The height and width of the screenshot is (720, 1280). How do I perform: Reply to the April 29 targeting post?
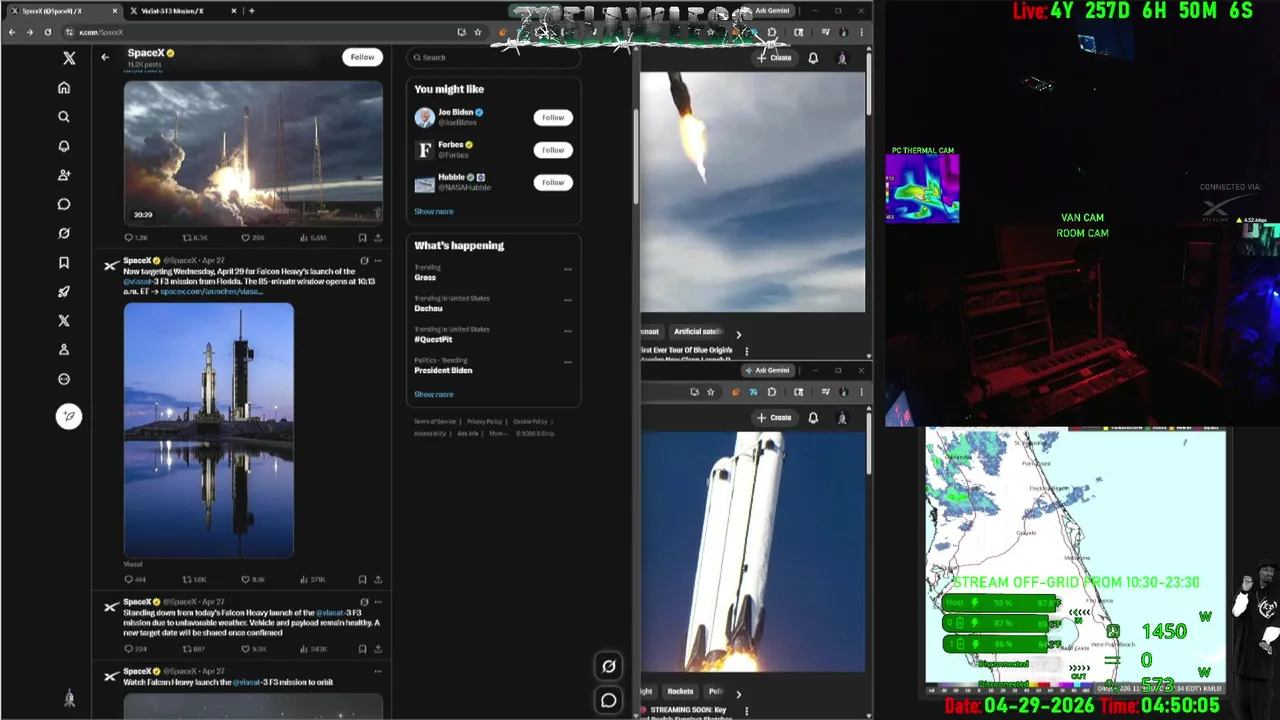point(134,579)
